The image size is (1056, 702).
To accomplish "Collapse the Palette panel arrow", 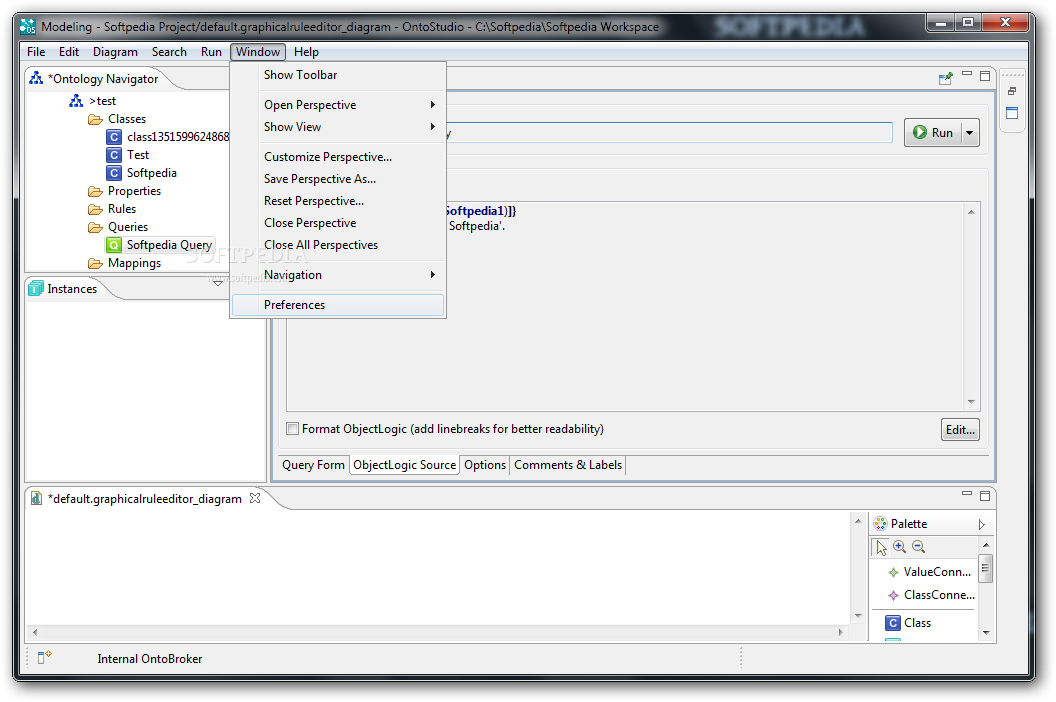I will pos(981,524).
